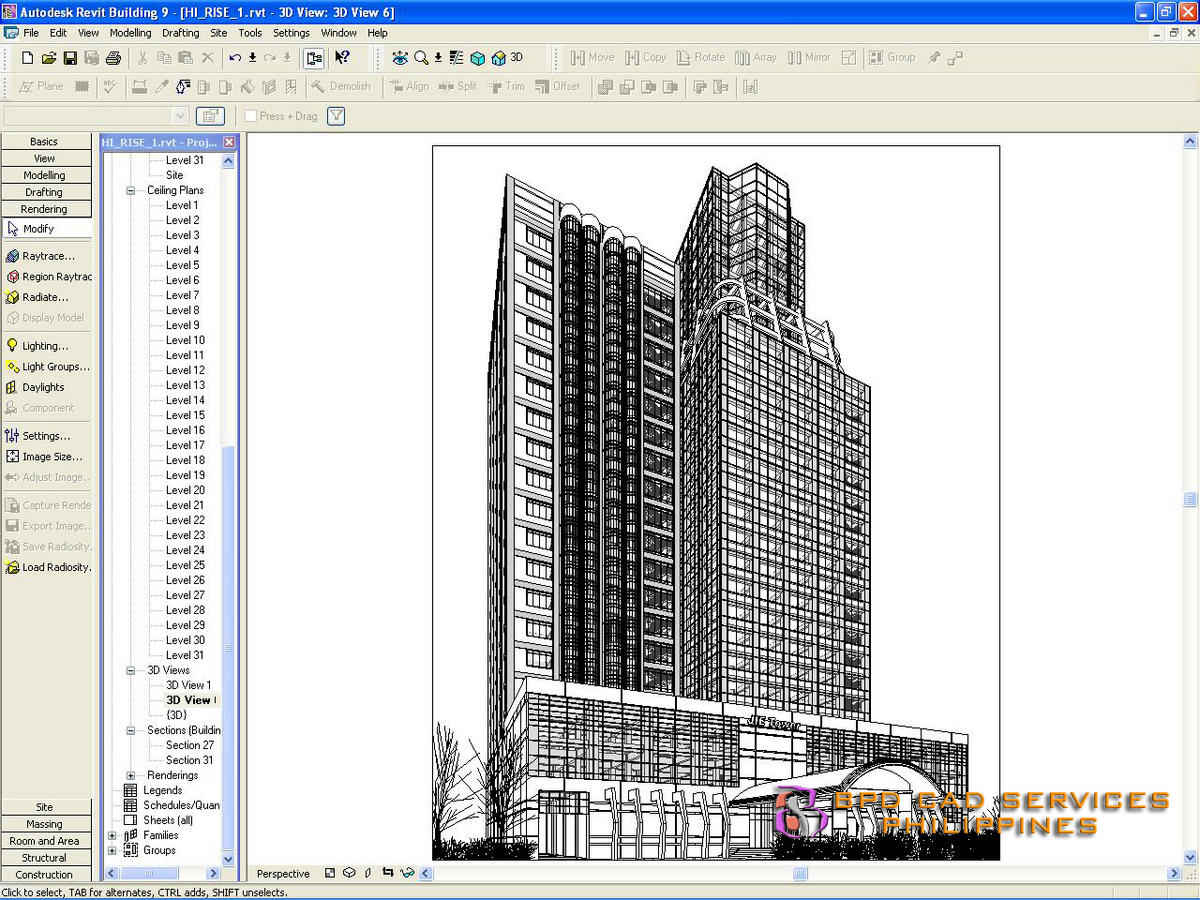Toggle the crop region visibility icon

click(x=388, y=873)
